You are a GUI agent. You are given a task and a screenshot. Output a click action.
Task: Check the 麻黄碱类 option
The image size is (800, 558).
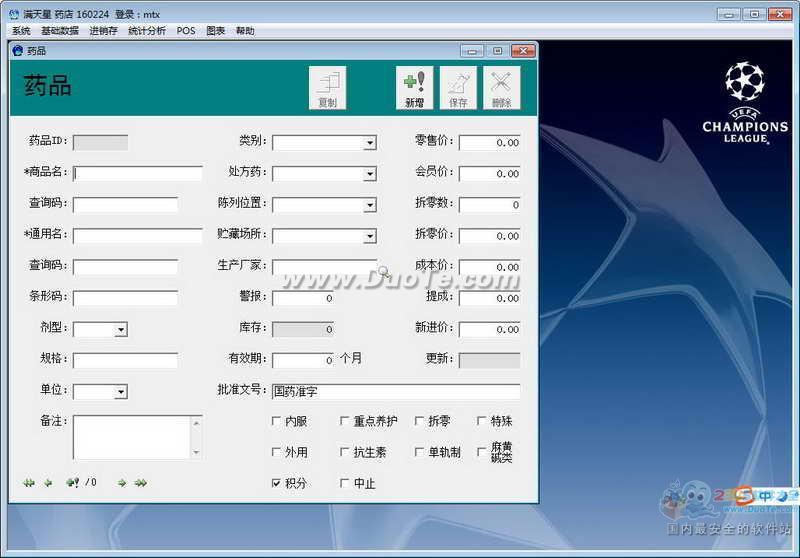coord(481,452)
